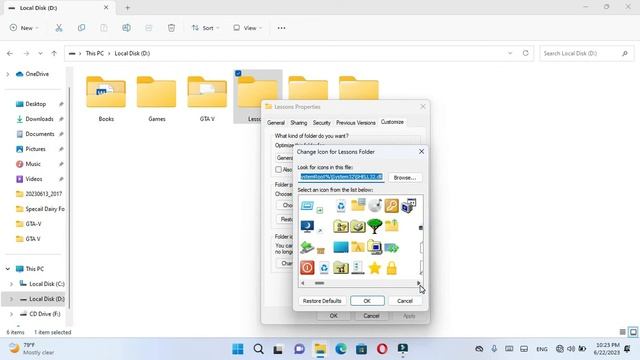Expand Local Disk (C:) in sidebar
Image resolution: width=640 pixels, height=360 pixels.
pyautogui.click(x=11, y=284)
